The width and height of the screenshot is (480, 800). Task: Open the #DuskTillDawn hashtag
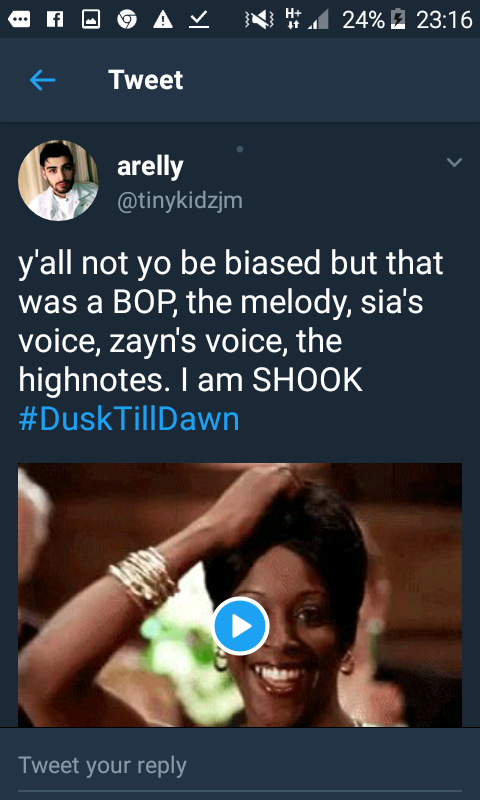click(x=129, y=419)
